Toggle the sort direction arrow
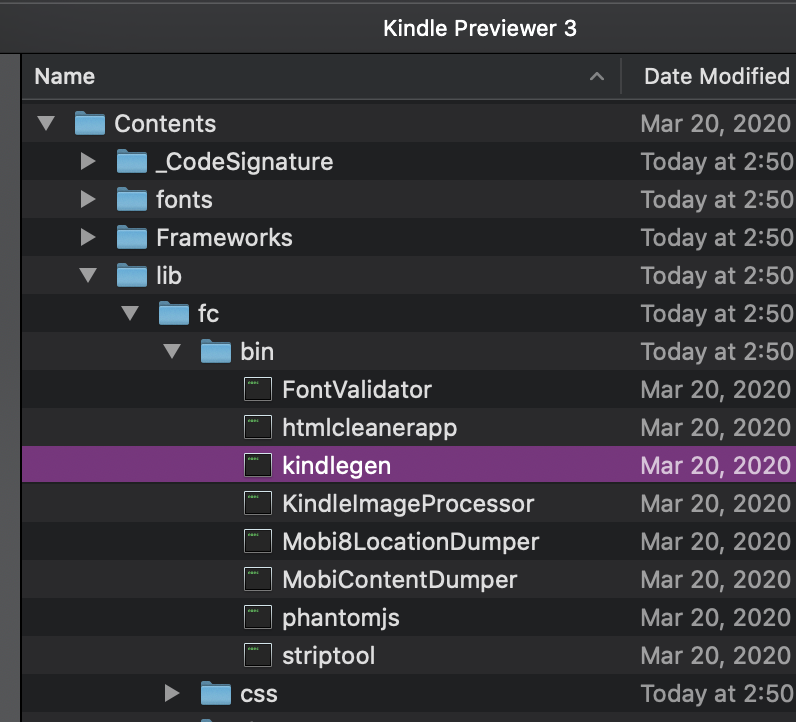This screenshot has width=796, height=722. coord(597,77)
